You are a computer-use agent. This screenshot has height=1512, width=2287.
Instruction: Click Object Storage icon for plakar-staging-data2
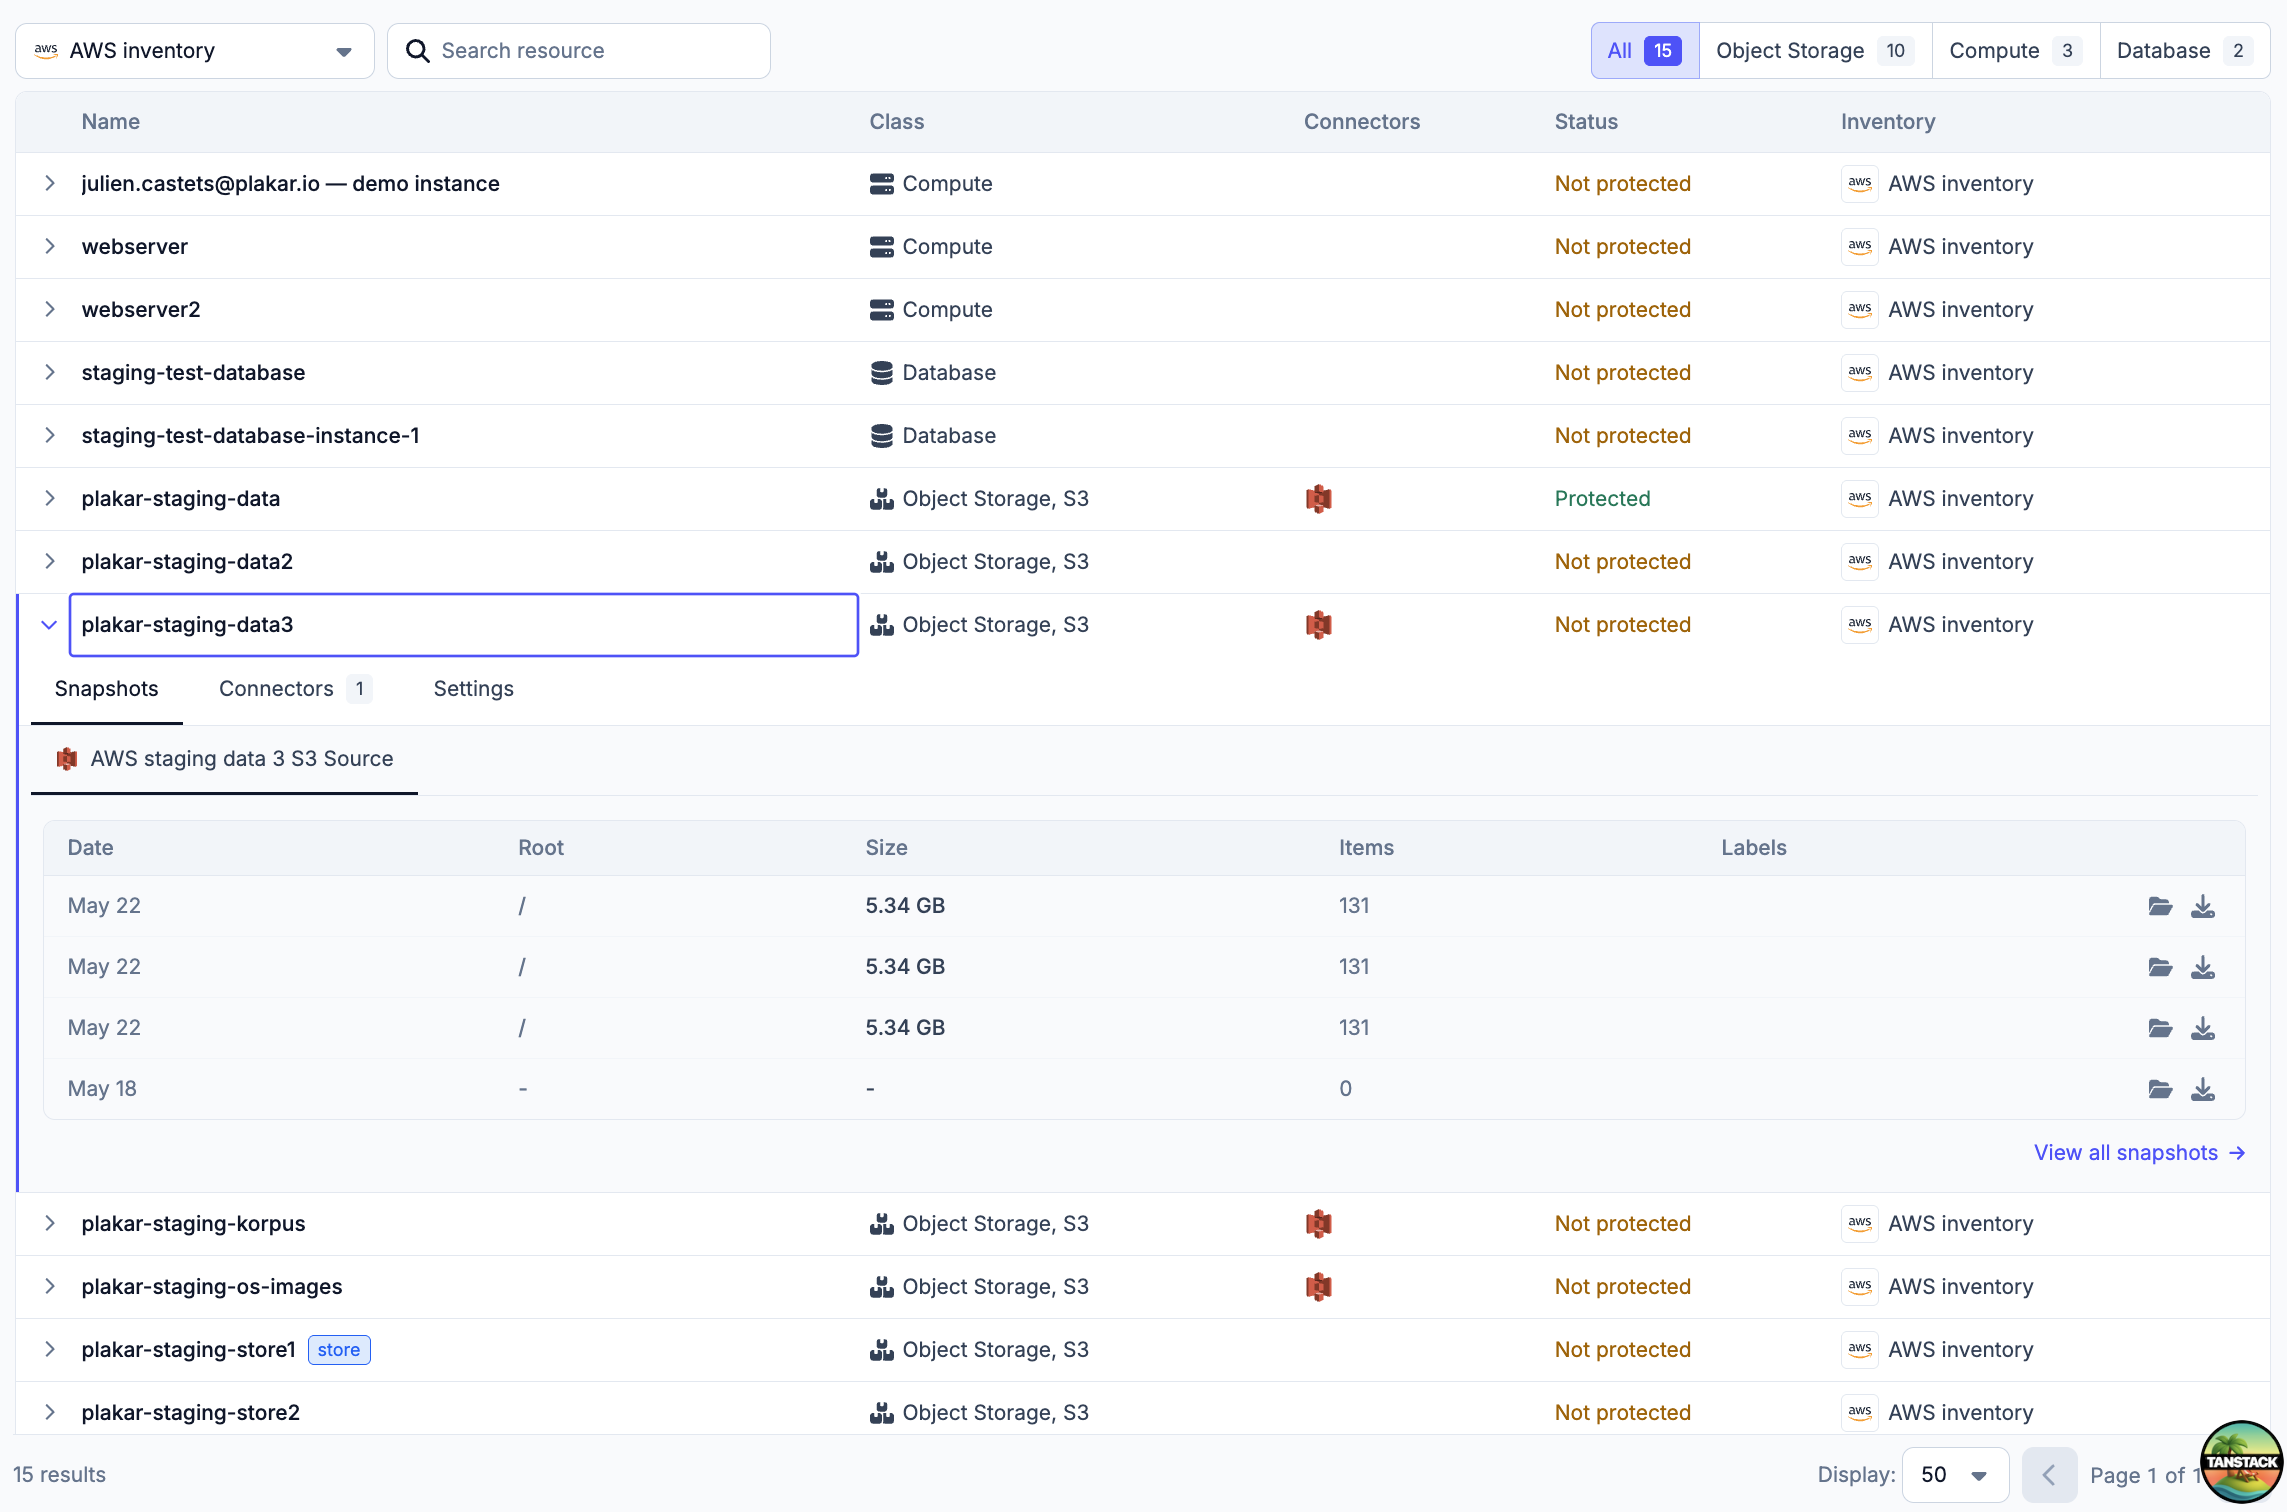pos(882,562)
